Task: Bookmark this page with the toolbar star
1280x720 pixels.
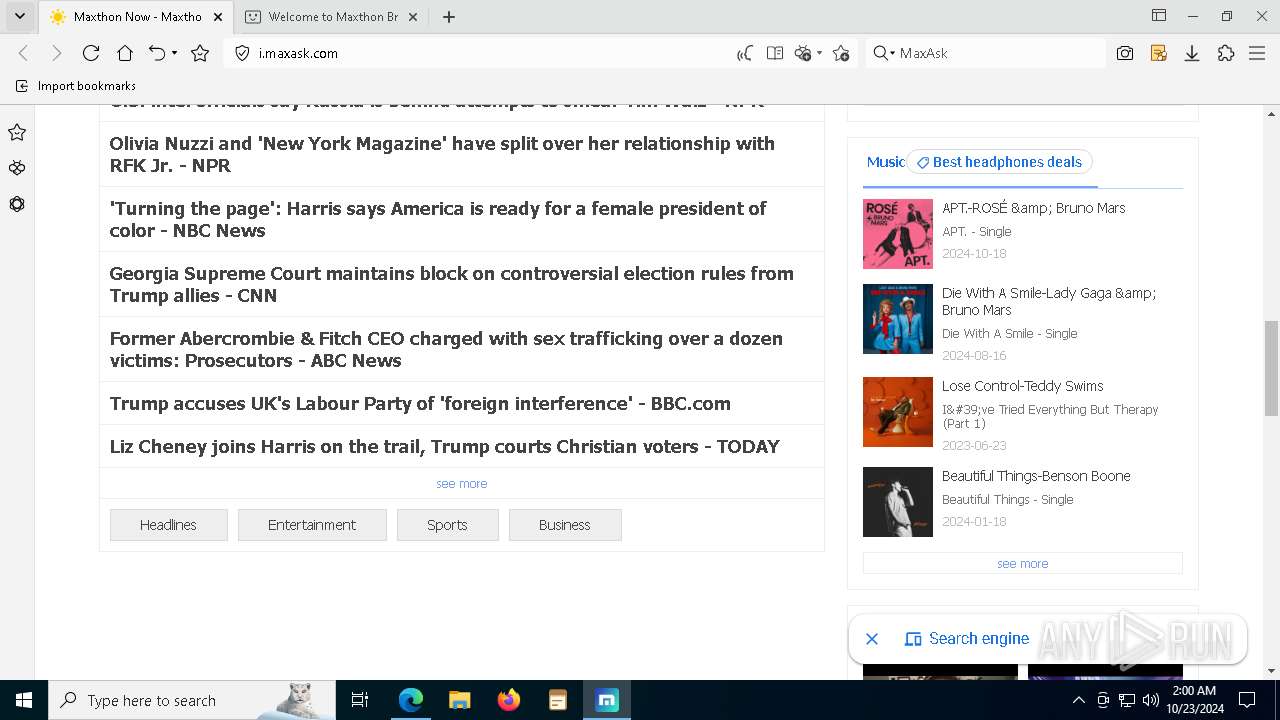Action: click(200, 53)
